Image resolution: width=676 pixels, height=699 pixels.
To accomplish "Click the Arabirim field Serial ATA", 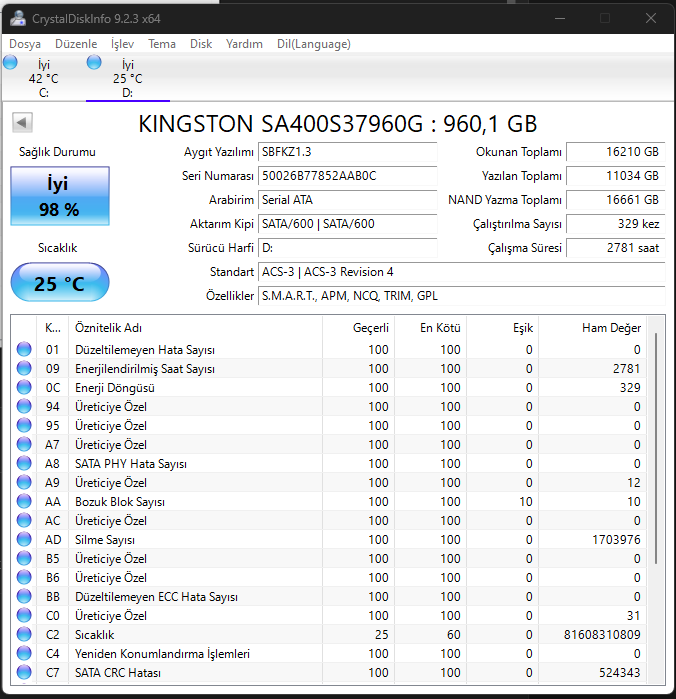I will pos(347,200).
